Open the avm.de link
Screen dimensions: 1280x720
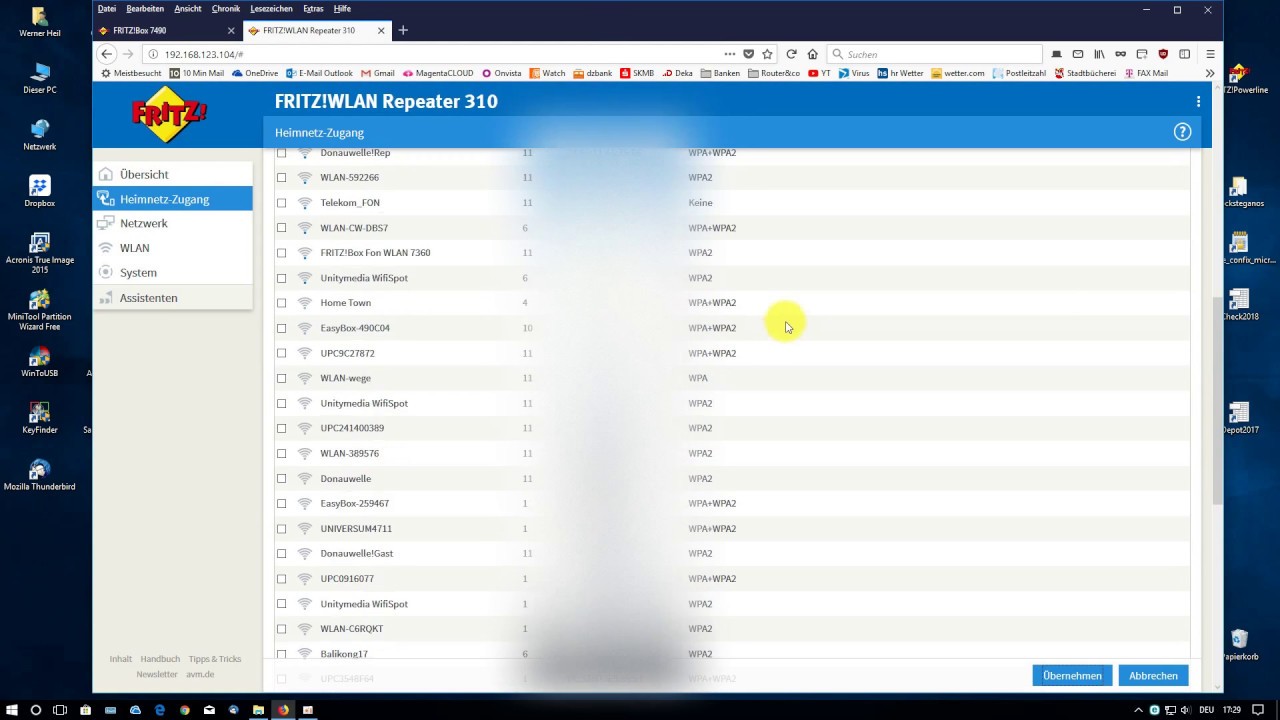[200, 674]
